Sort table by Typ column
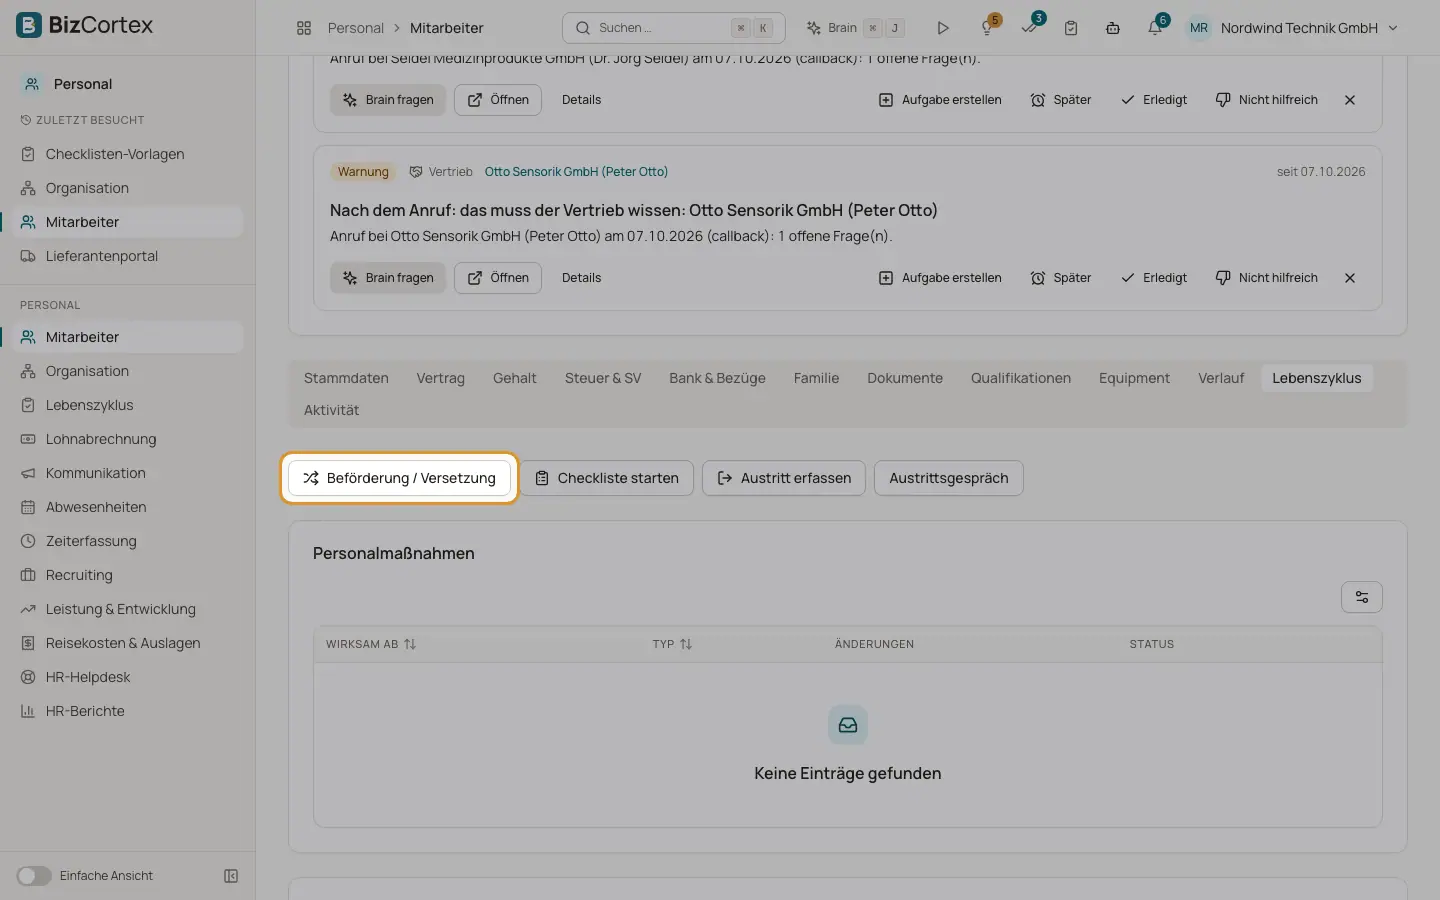 tap(672, 644)
